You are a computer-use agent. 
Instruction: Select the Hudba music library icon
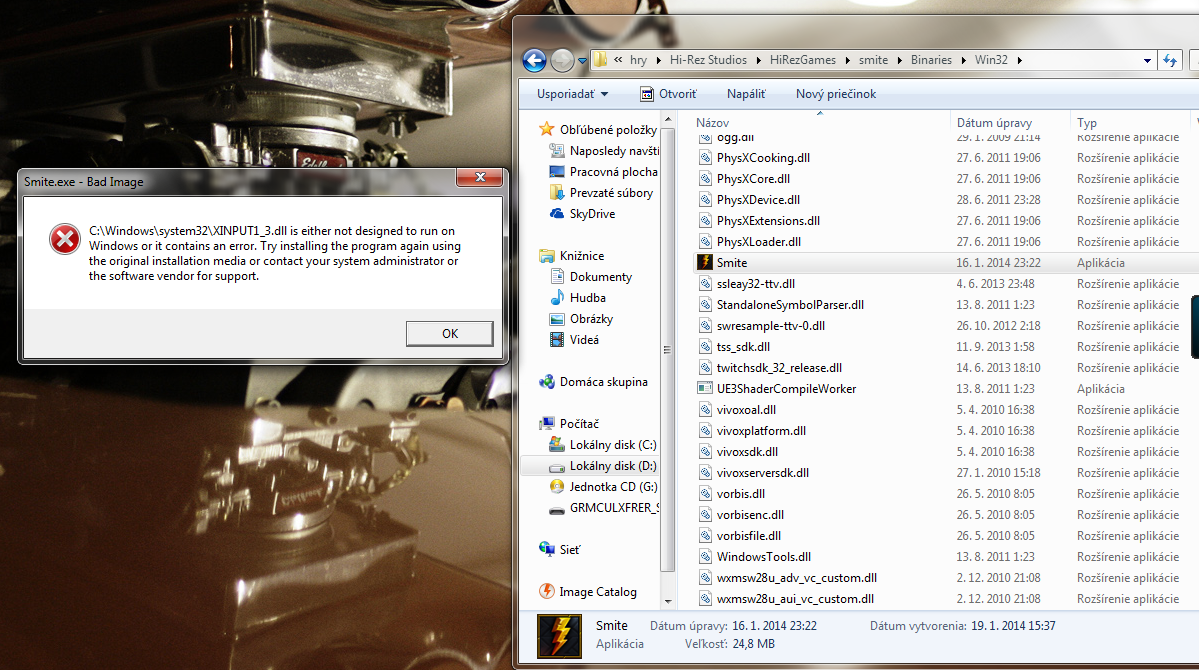pyautogui.click(x=558, y=298)
